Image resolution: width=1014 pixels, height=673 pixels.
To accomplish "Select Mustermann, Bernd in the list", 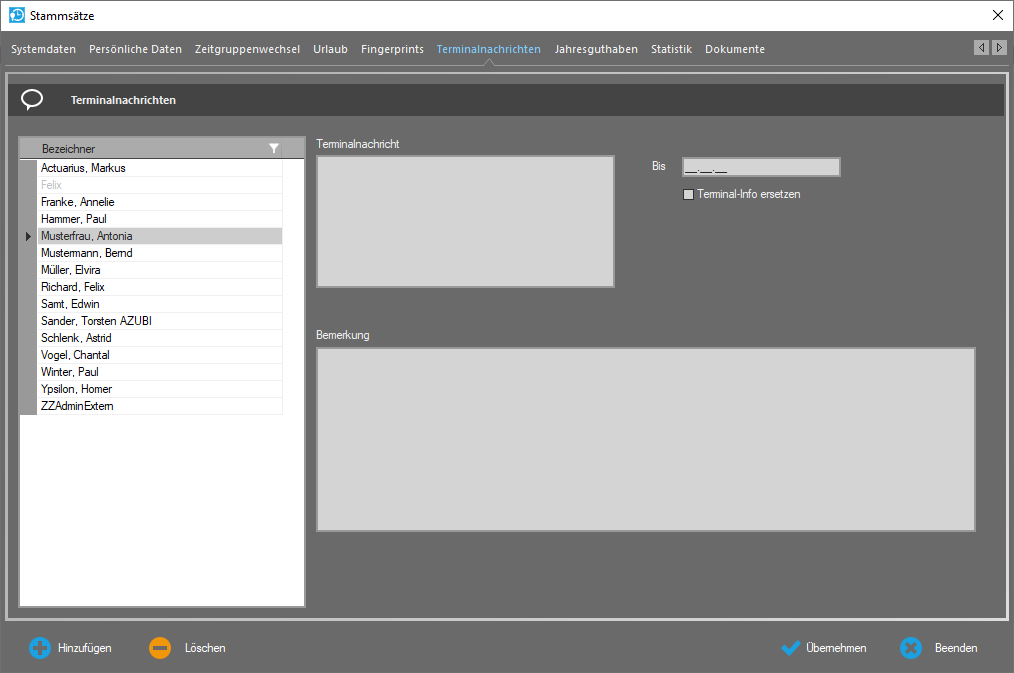I will click(86, 253).
